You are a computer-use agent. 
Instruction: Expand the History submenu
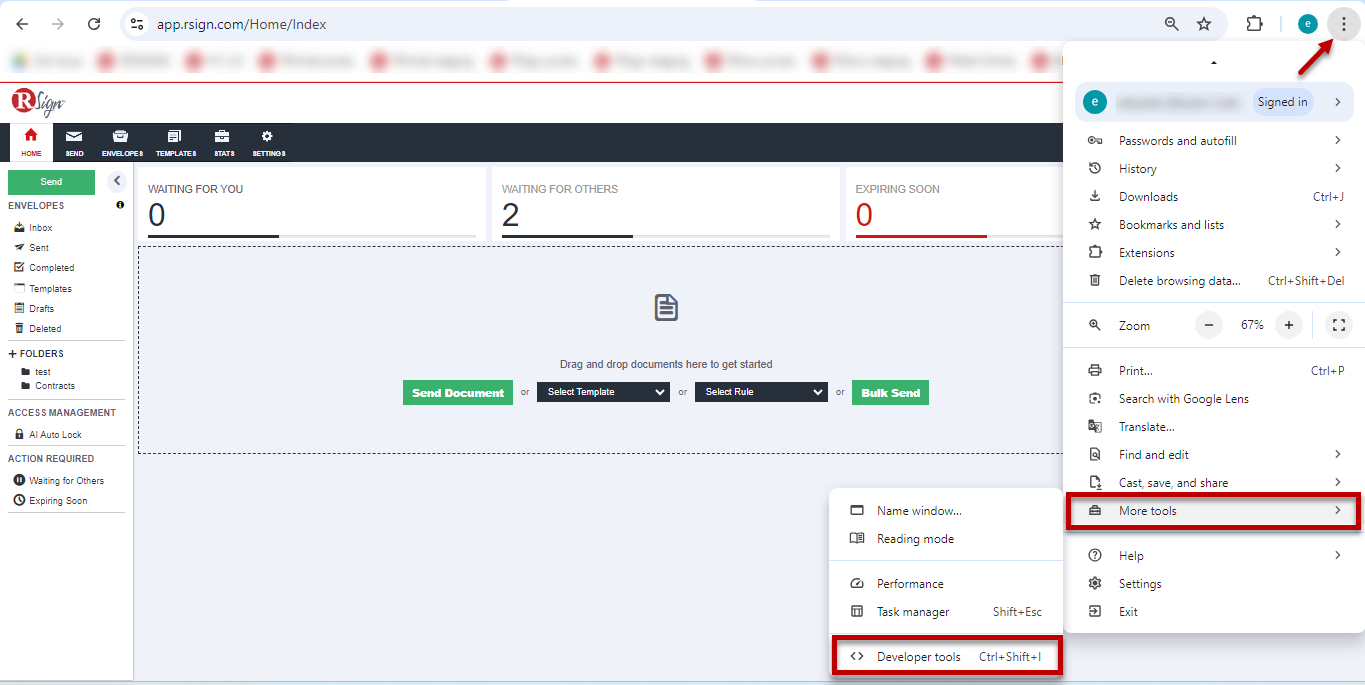1214,169
